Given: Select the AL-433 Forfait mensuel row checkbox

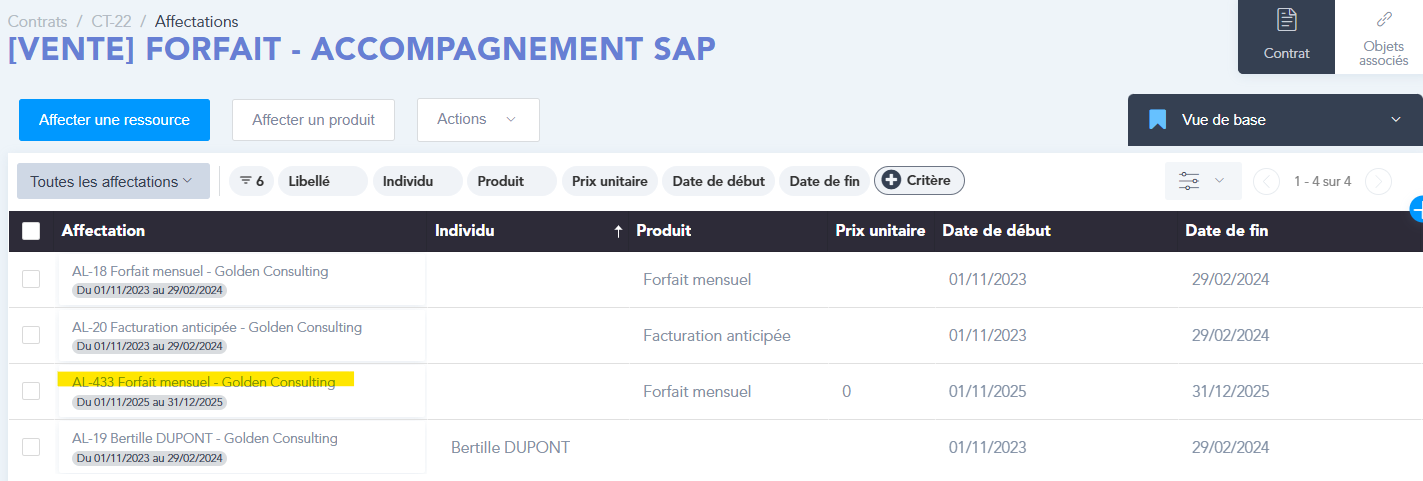Looking at the screenshot, I should 31,391.
